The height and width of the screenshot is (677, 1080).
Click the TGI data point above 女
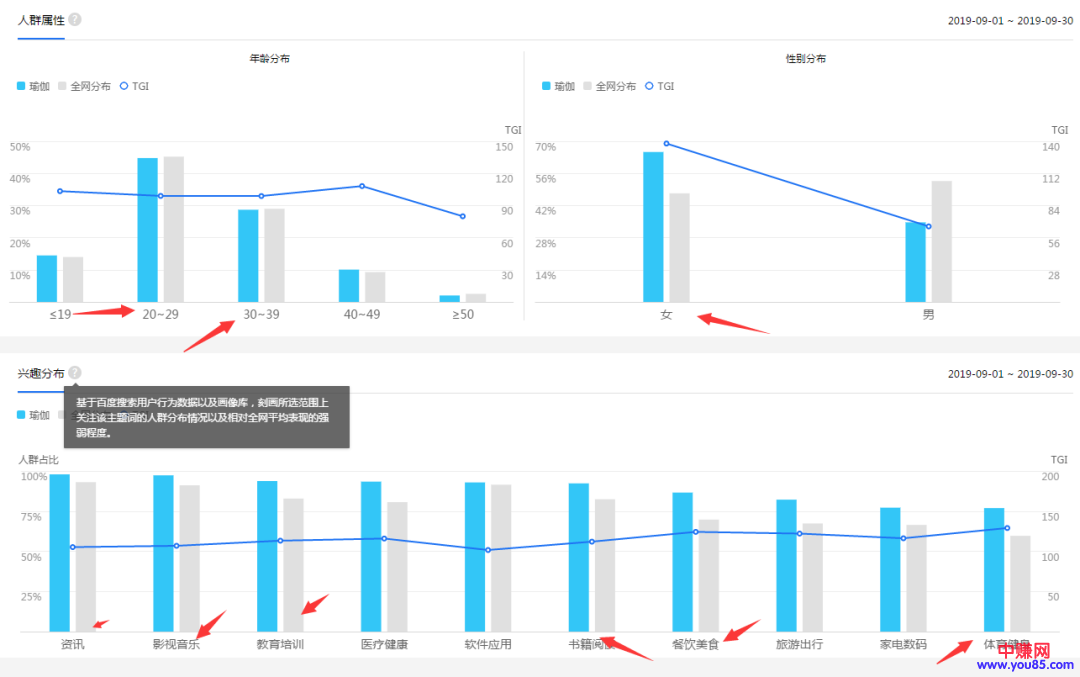click(666, 144)
